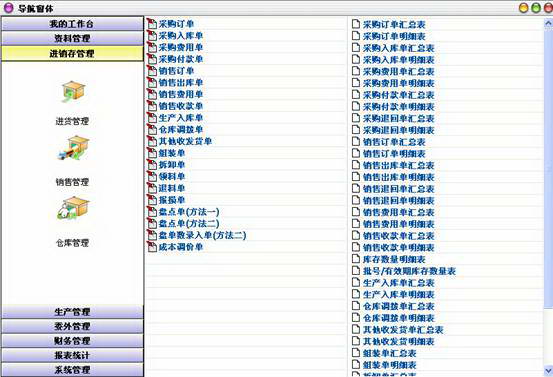Screen dimensions: 553x377
Task: Open the 盘点单(方法一) link
Action: pyautogui.click(x=189, y=212)
